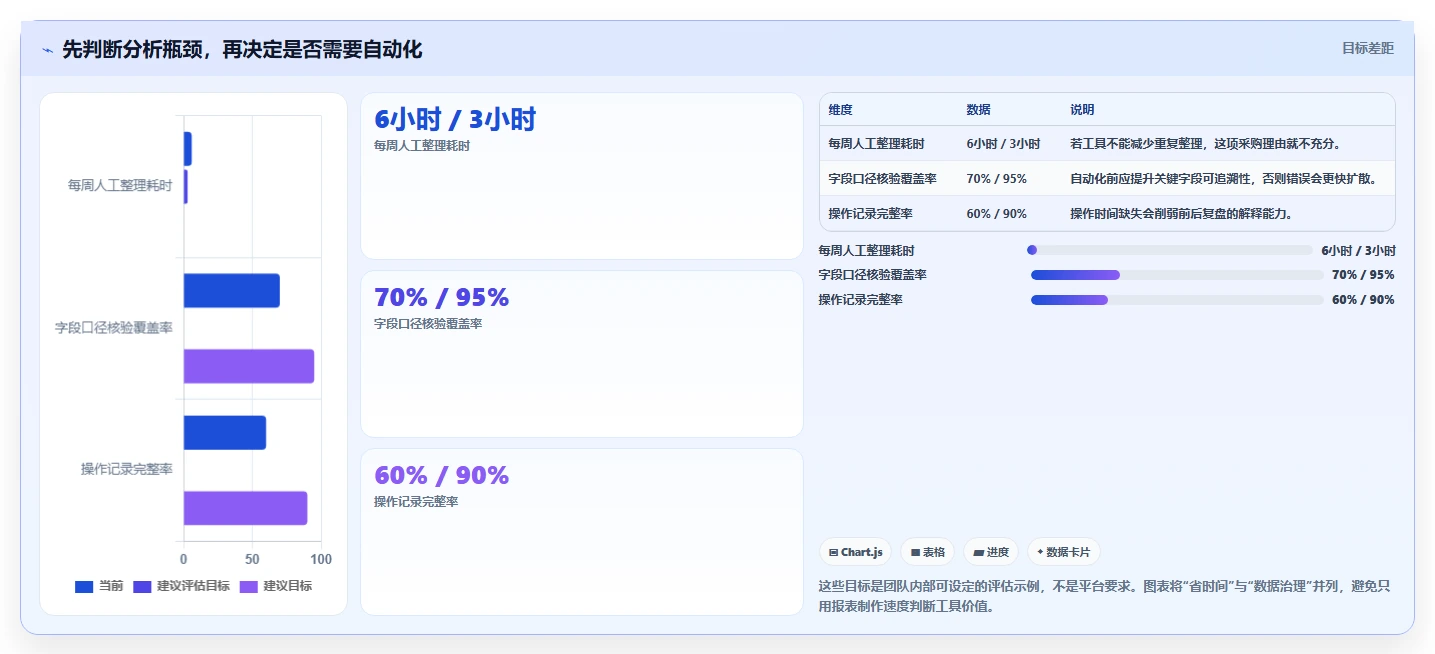Click the 表格 chip with table icon

[x=927, y=552]
